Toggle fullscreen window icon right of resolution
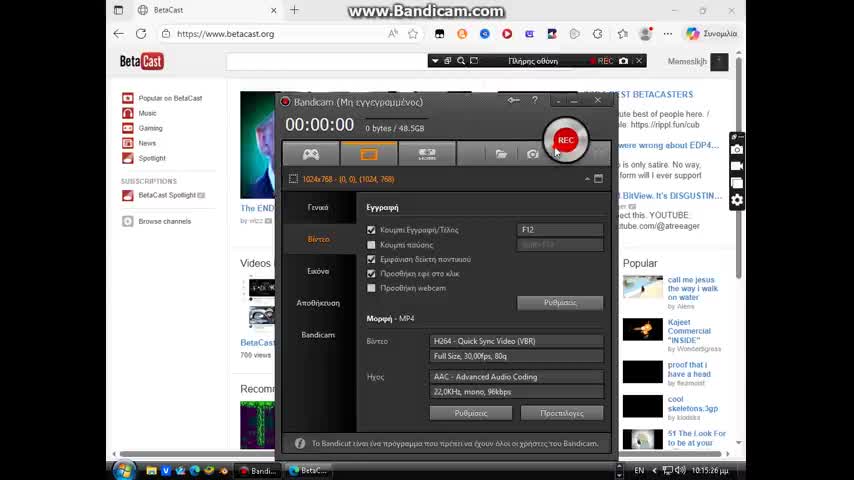The width and height of the screenshot is (854, 480). (599, 179)
